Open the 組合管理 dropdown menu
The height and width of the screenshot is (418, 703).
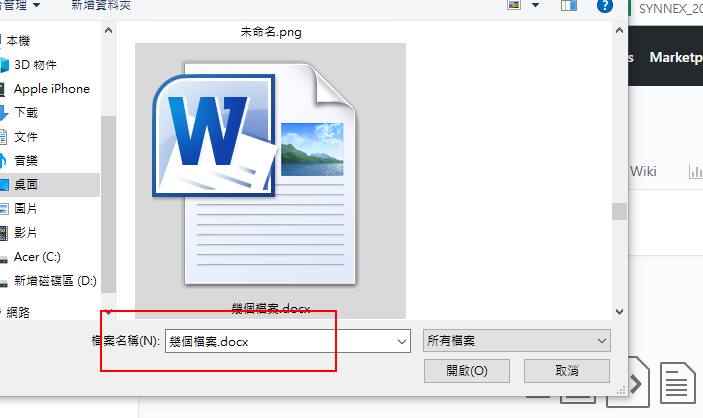(20, 5)
